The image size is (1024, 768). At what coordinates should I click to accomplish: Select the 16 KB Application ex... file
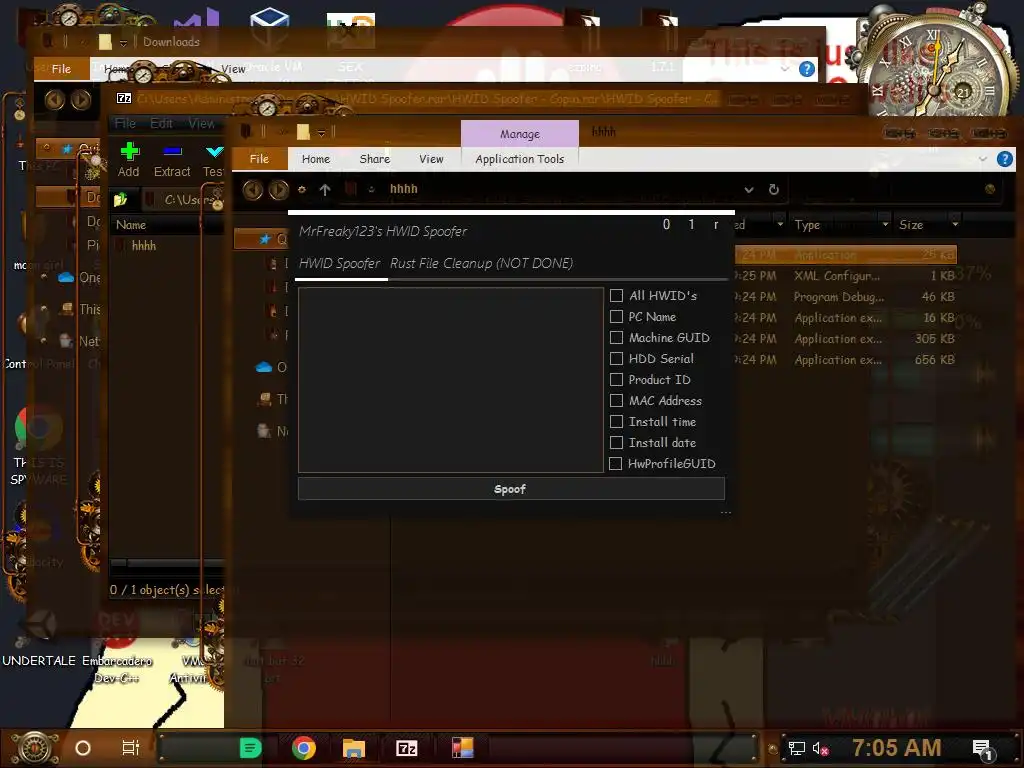point(846,318)
